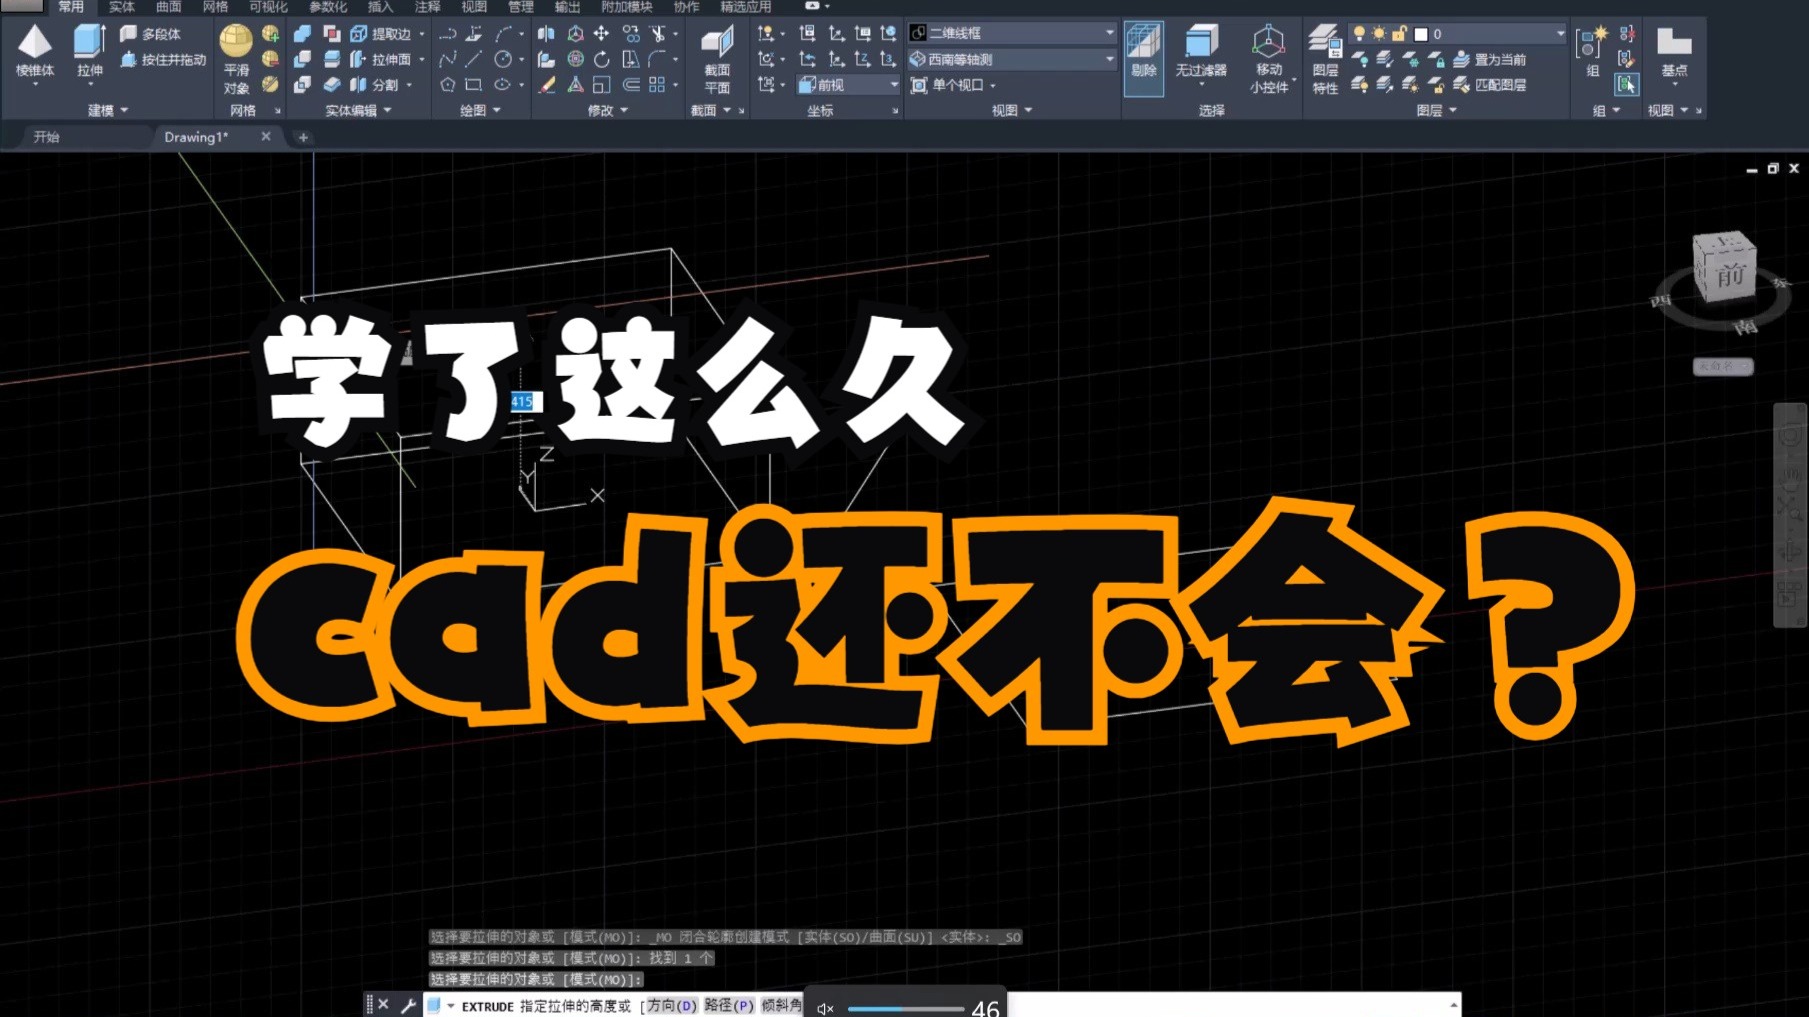
Task: Switch to the 实体 ribbon tab
Action: pyautogui.click(x=122, y=7)
